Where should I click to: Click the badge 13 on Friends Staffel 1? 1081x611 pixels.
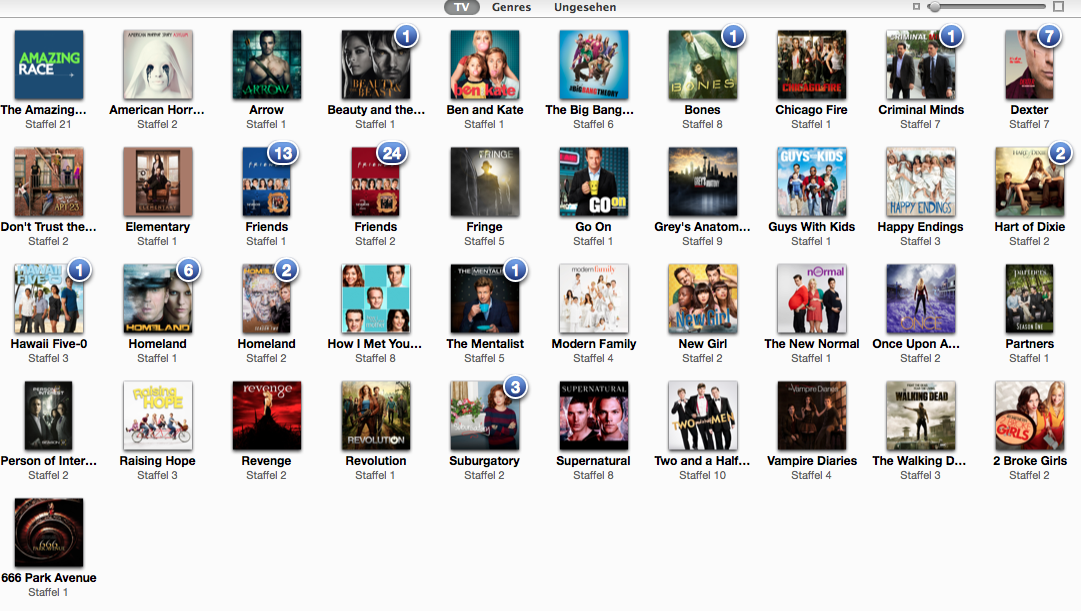tap(283, 153)
